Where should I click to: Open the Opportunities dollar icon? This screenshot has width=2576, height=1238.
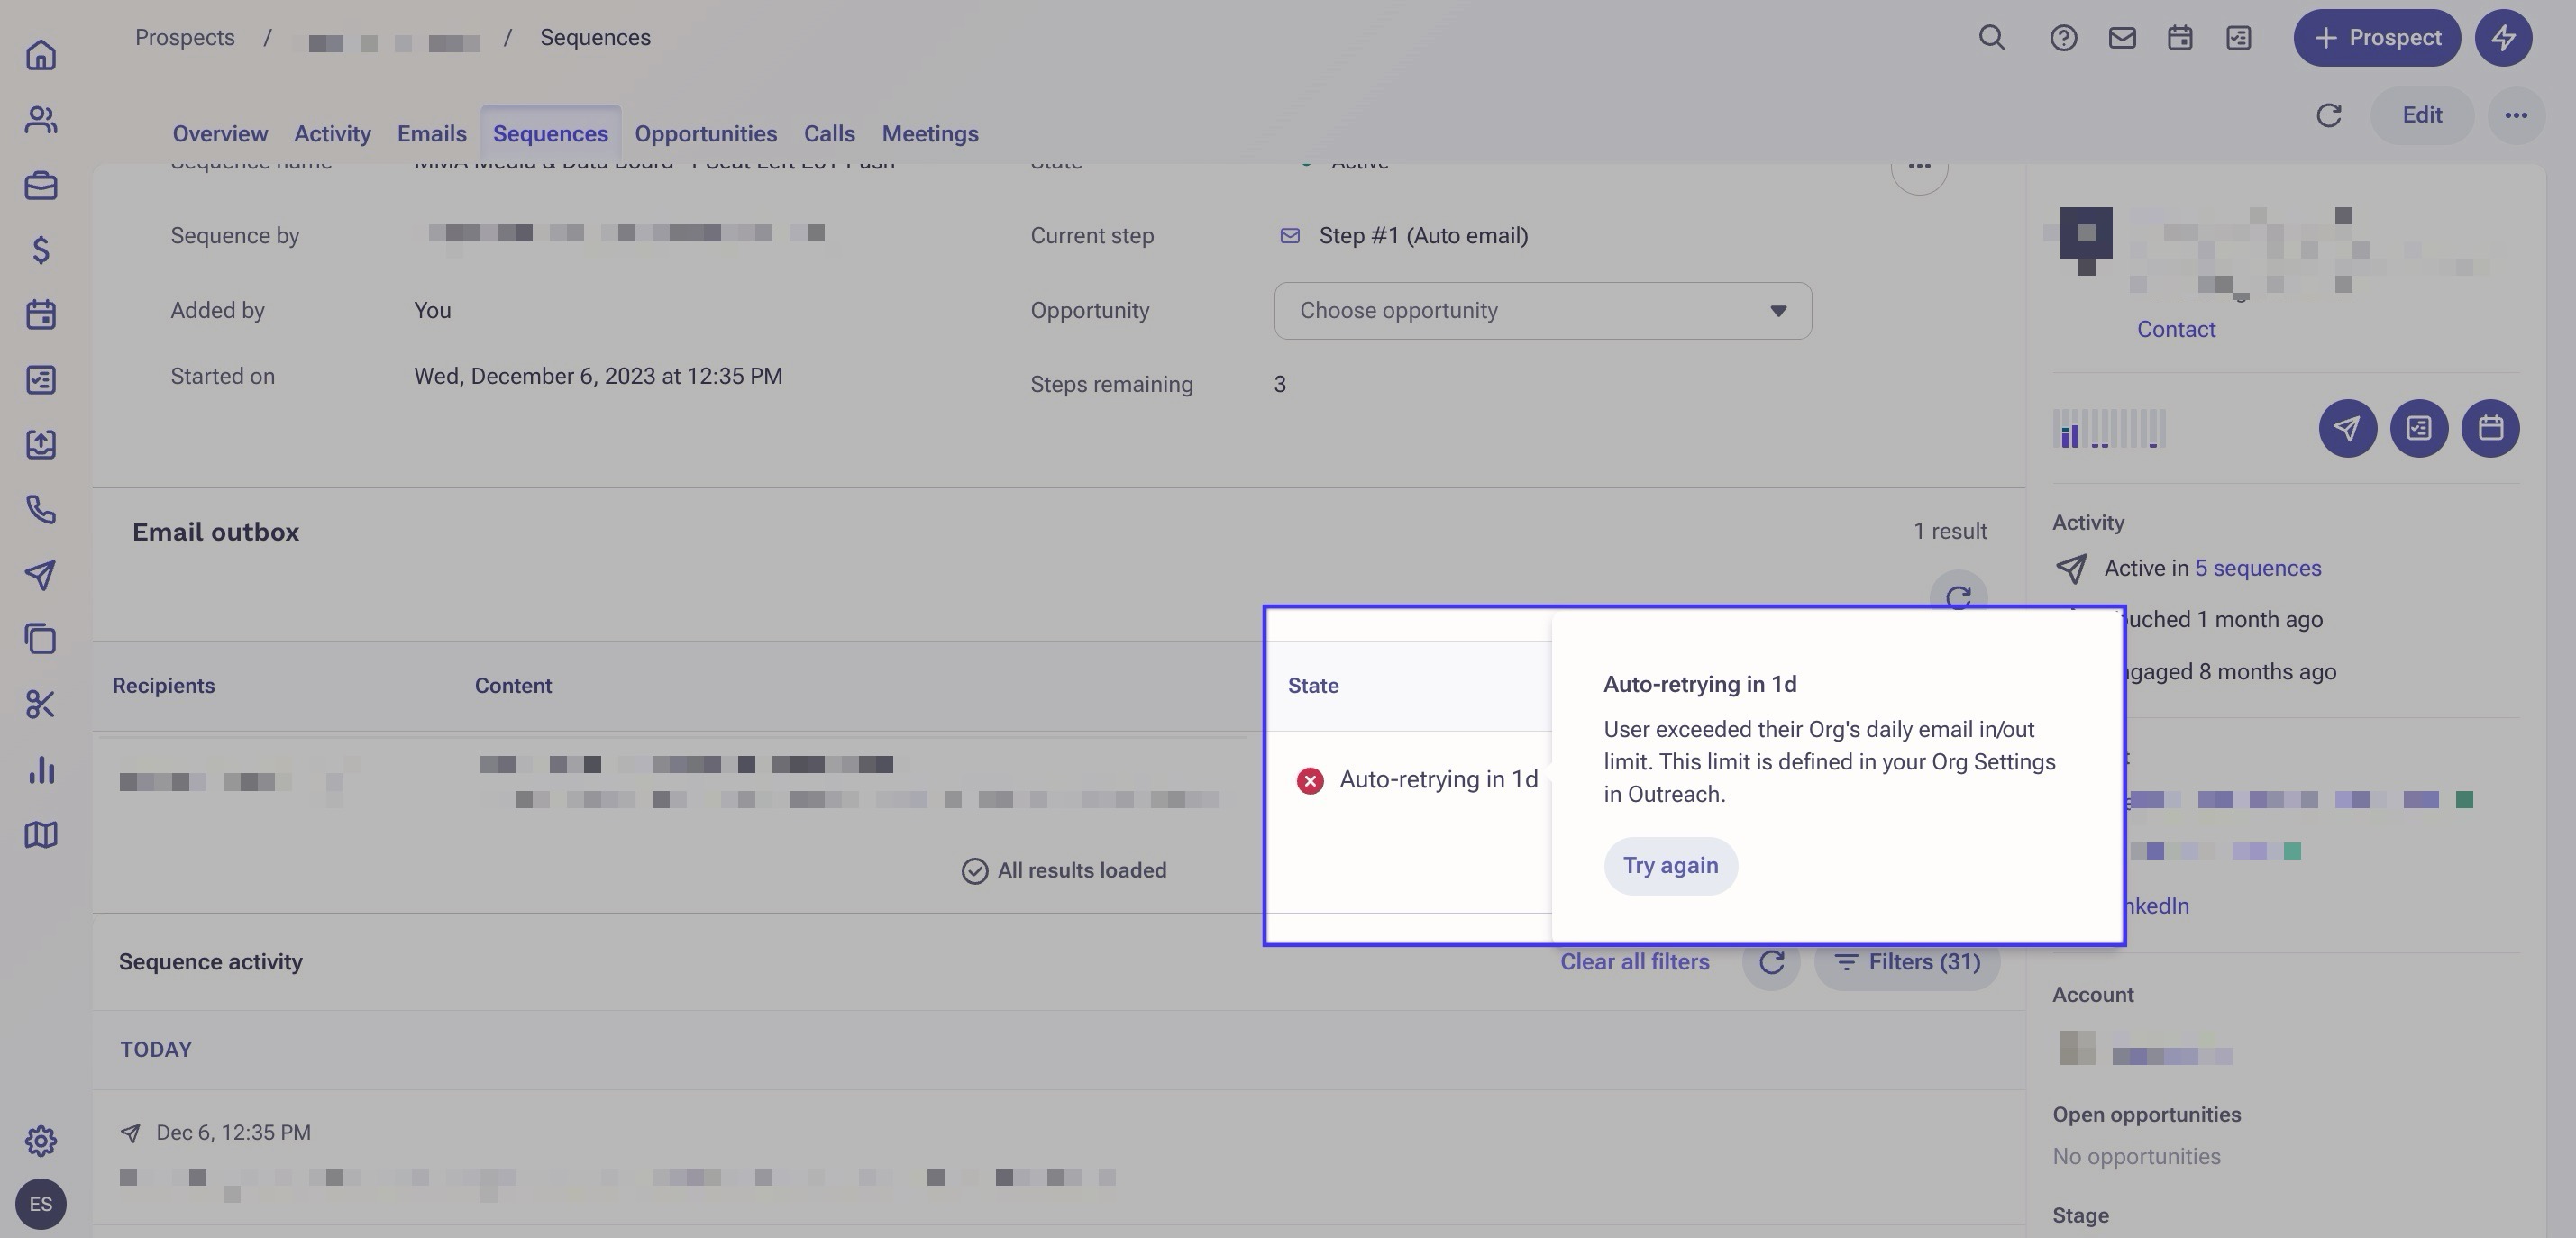click(40, 249)
